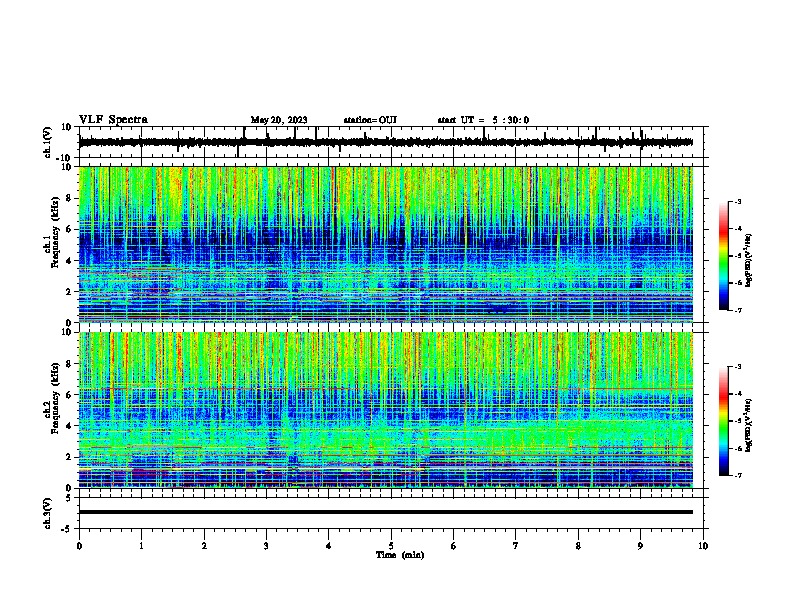Screen dimensions: 792x612
Task: Click the ch.2 spectrogram panel
Action: [385, 410]
